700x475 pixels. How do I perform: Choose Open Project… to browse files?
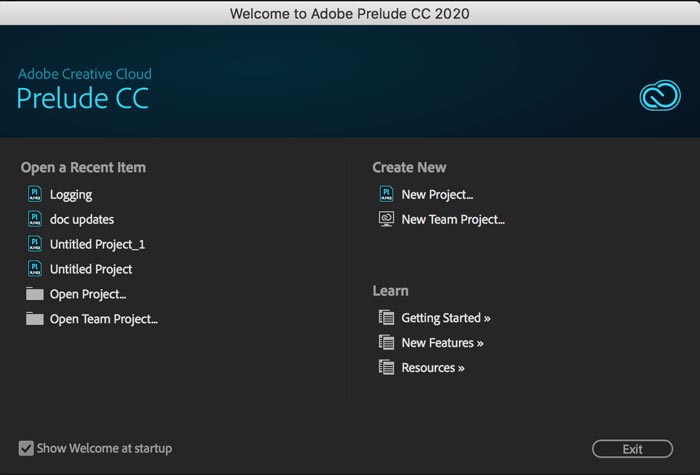tap(88, 294)
